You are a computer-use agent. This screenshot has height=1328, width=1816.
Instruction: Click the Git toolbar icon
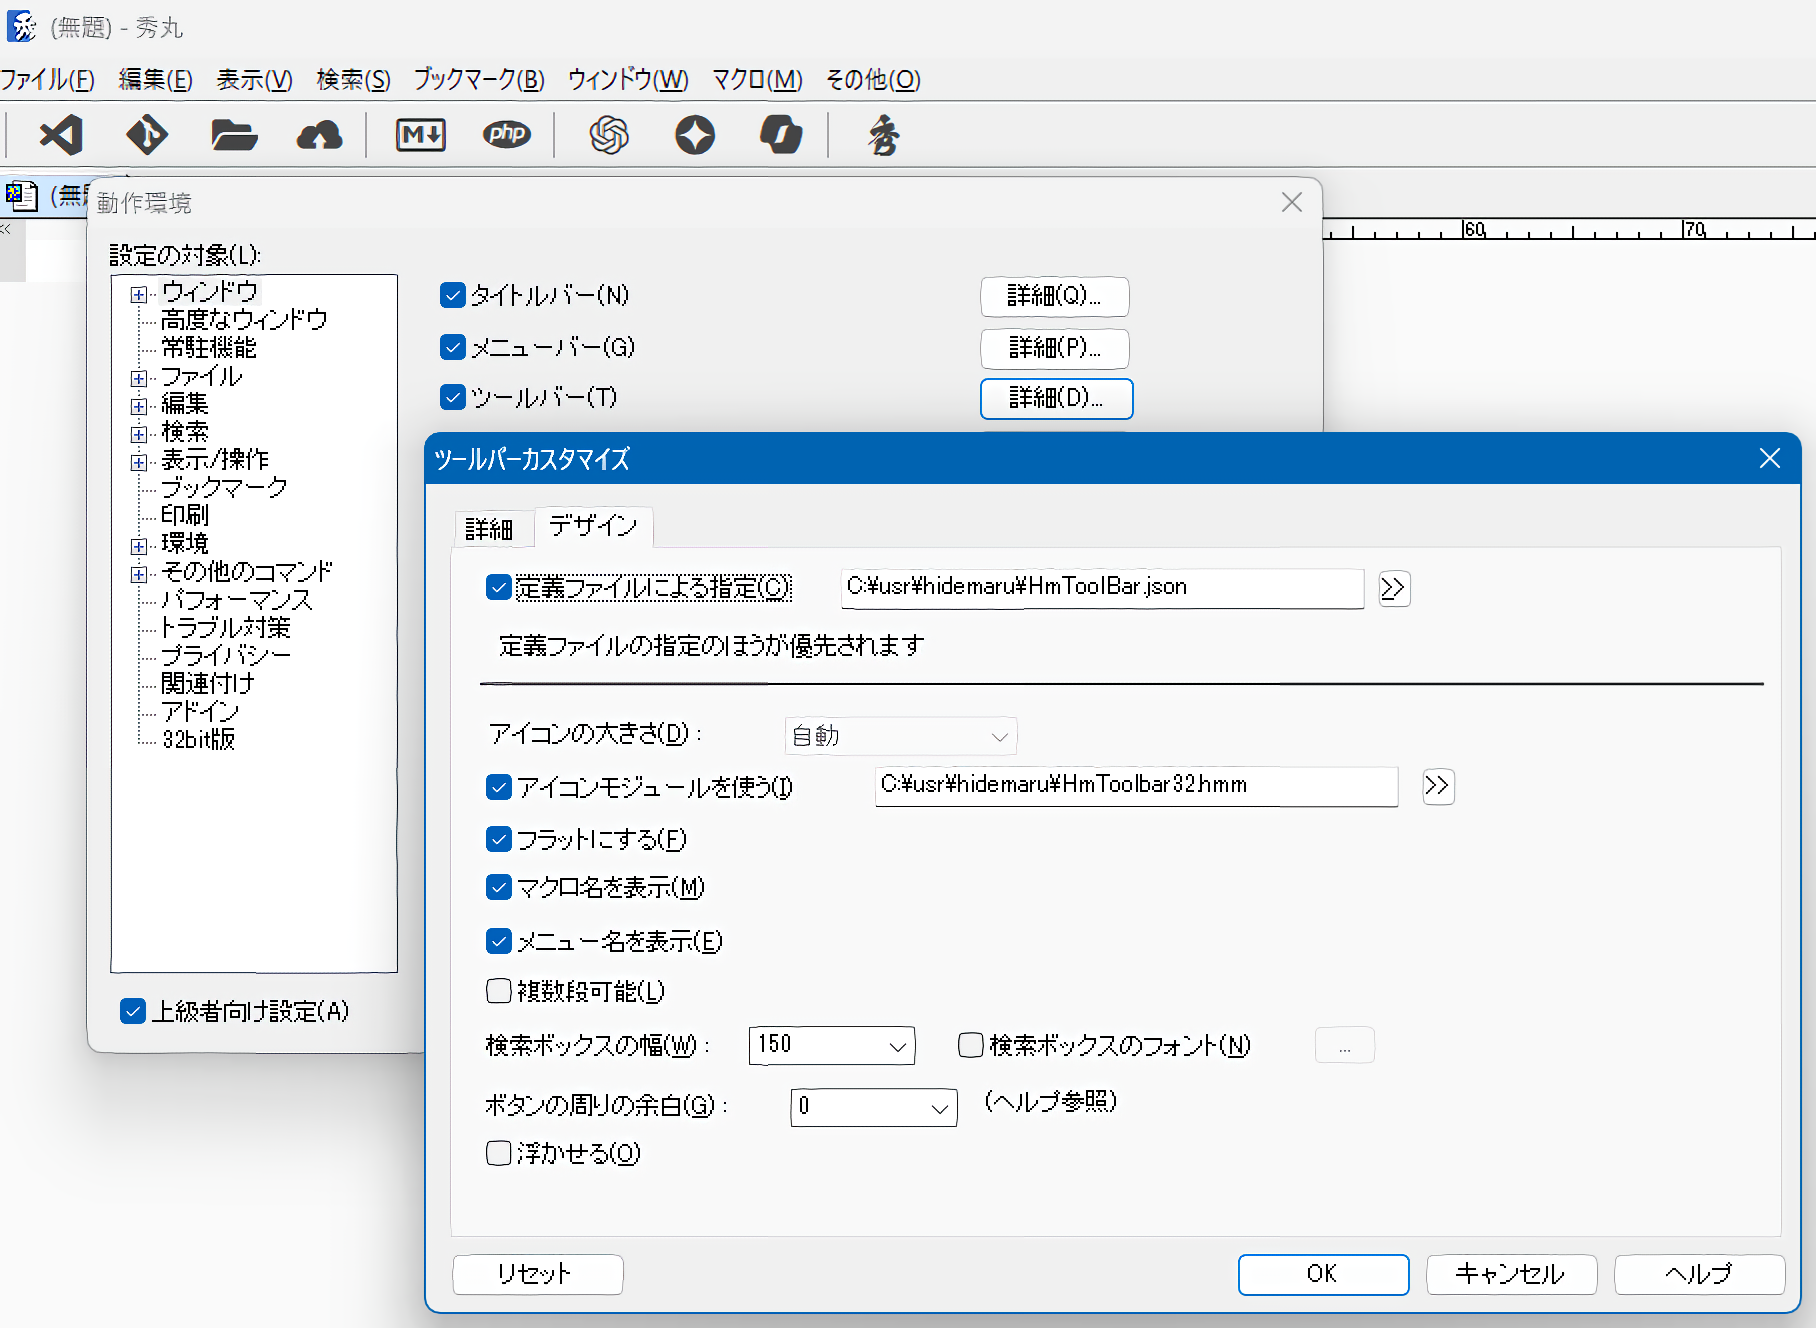[x=147, y=135]
